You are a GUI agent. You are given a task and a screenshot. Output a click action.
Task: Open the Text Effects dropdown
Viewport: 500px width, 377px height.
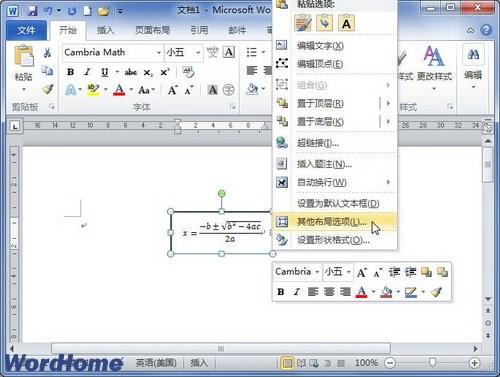click(80, 90)
